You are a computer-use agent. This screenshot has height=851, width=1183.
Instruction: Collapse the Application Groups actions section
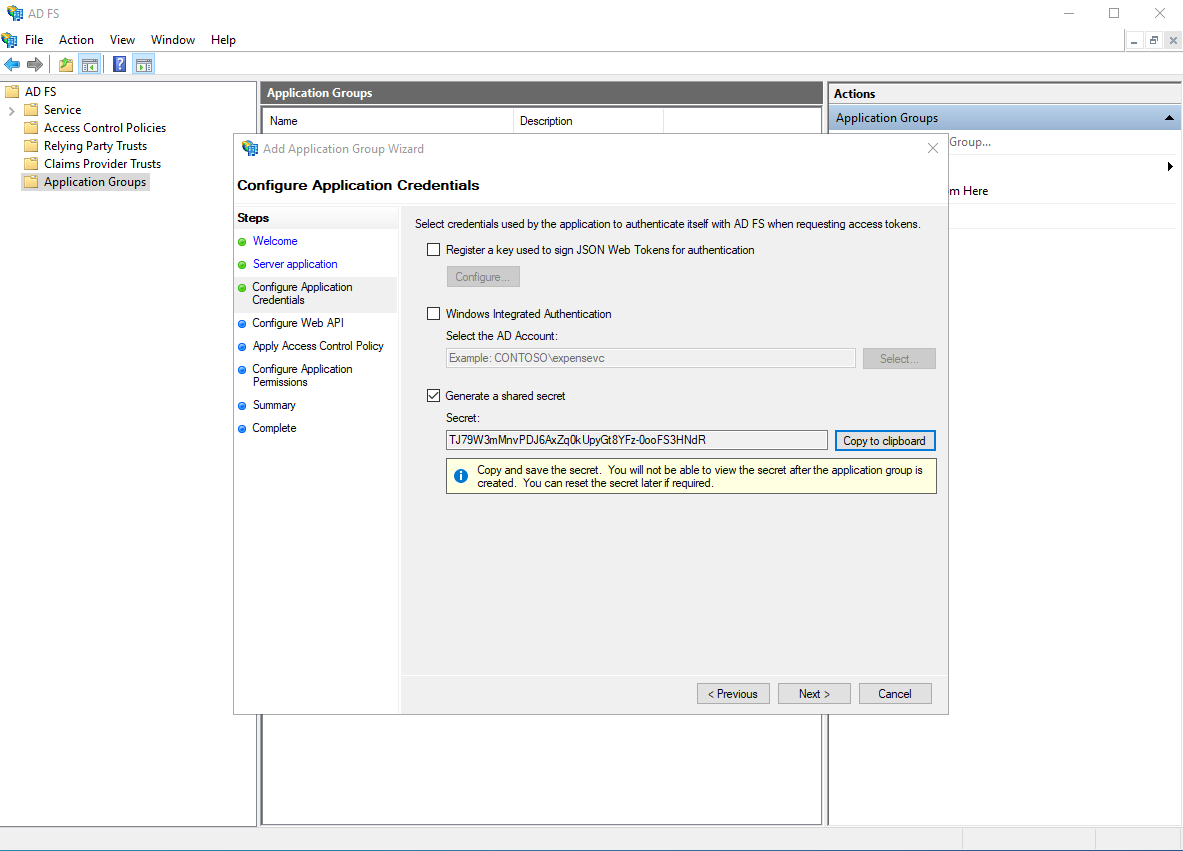pyautogui.click(x=1168, y=117)
